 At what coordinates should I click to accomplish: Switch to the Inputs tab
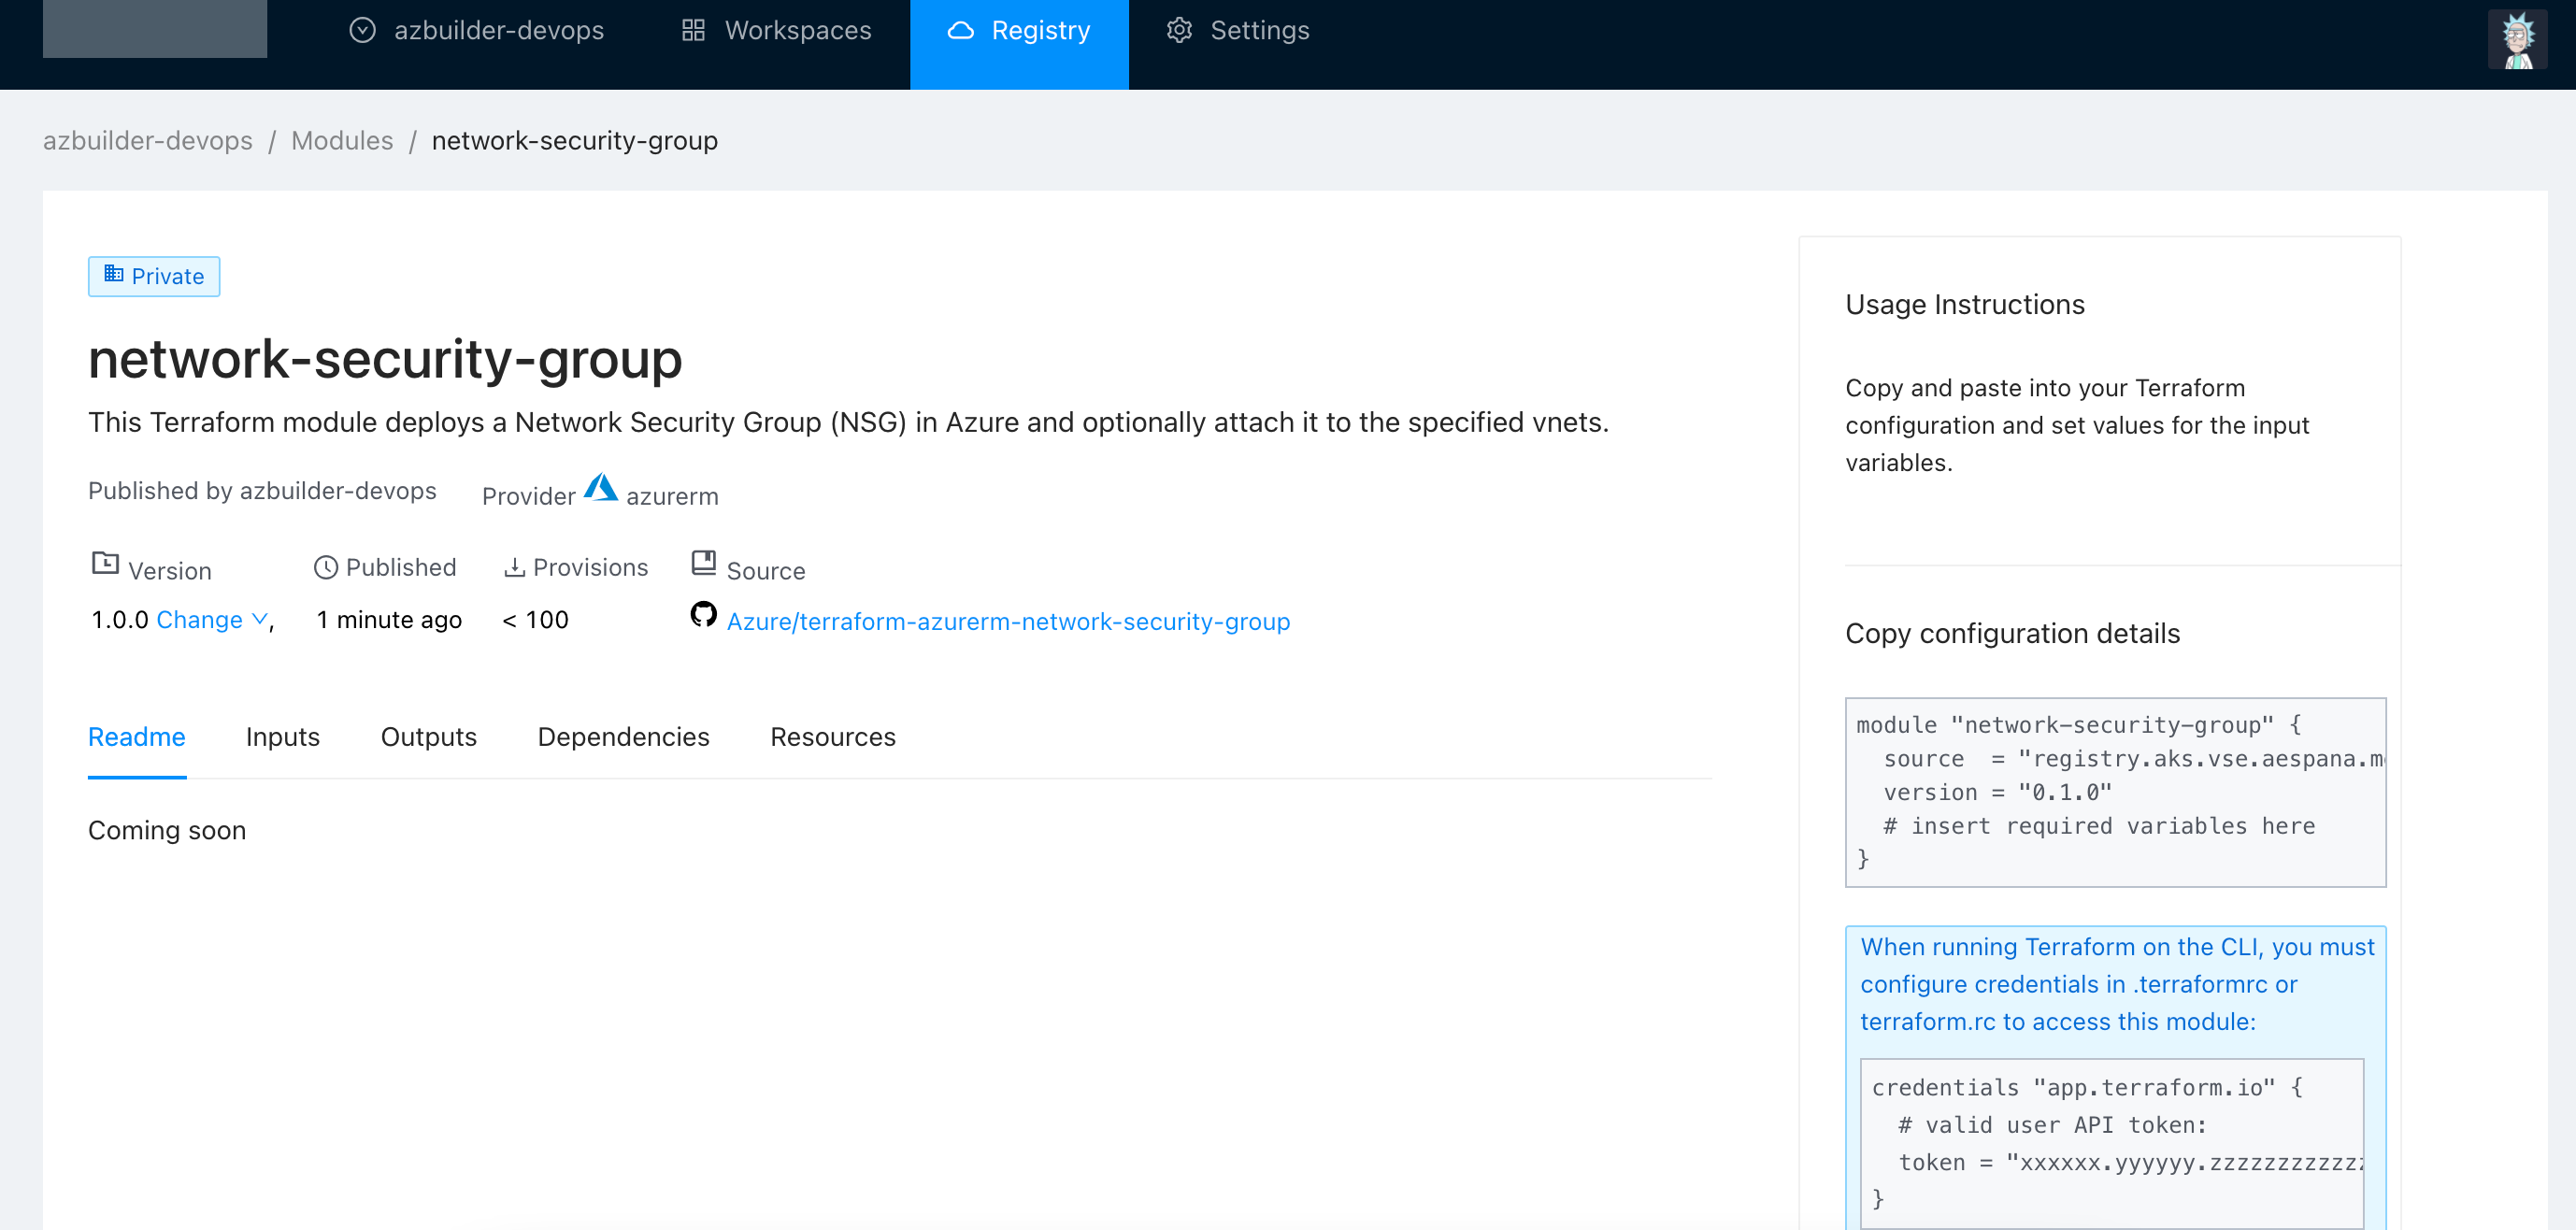(283, 737)
